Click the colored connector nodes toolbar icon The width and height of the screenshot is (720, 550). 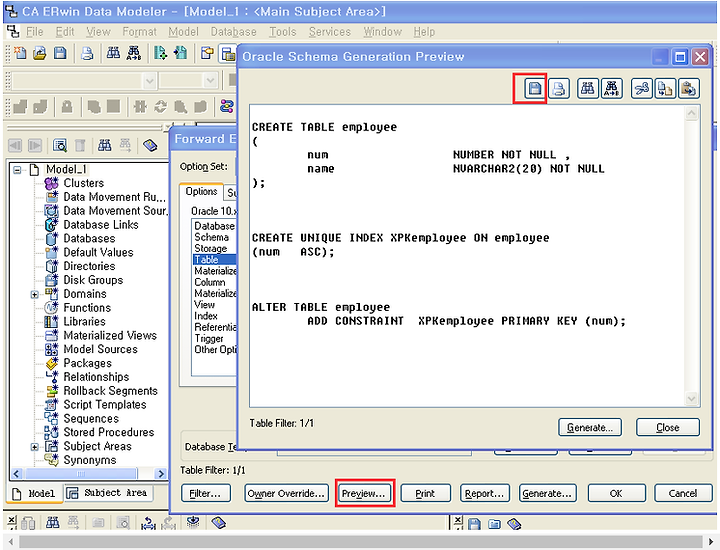click(226, 107)
